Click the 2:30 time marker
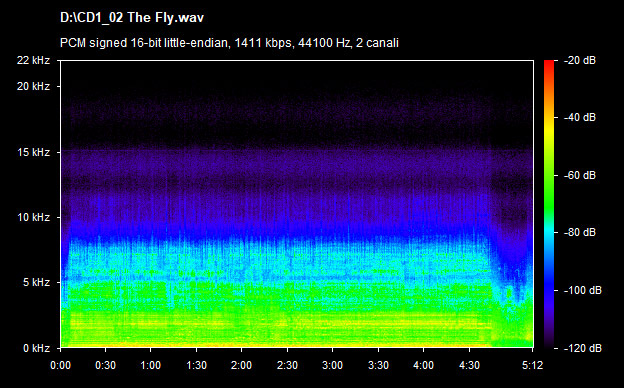Screen dimensions: 624x388 pyautogui.click(x=287, y=365)
